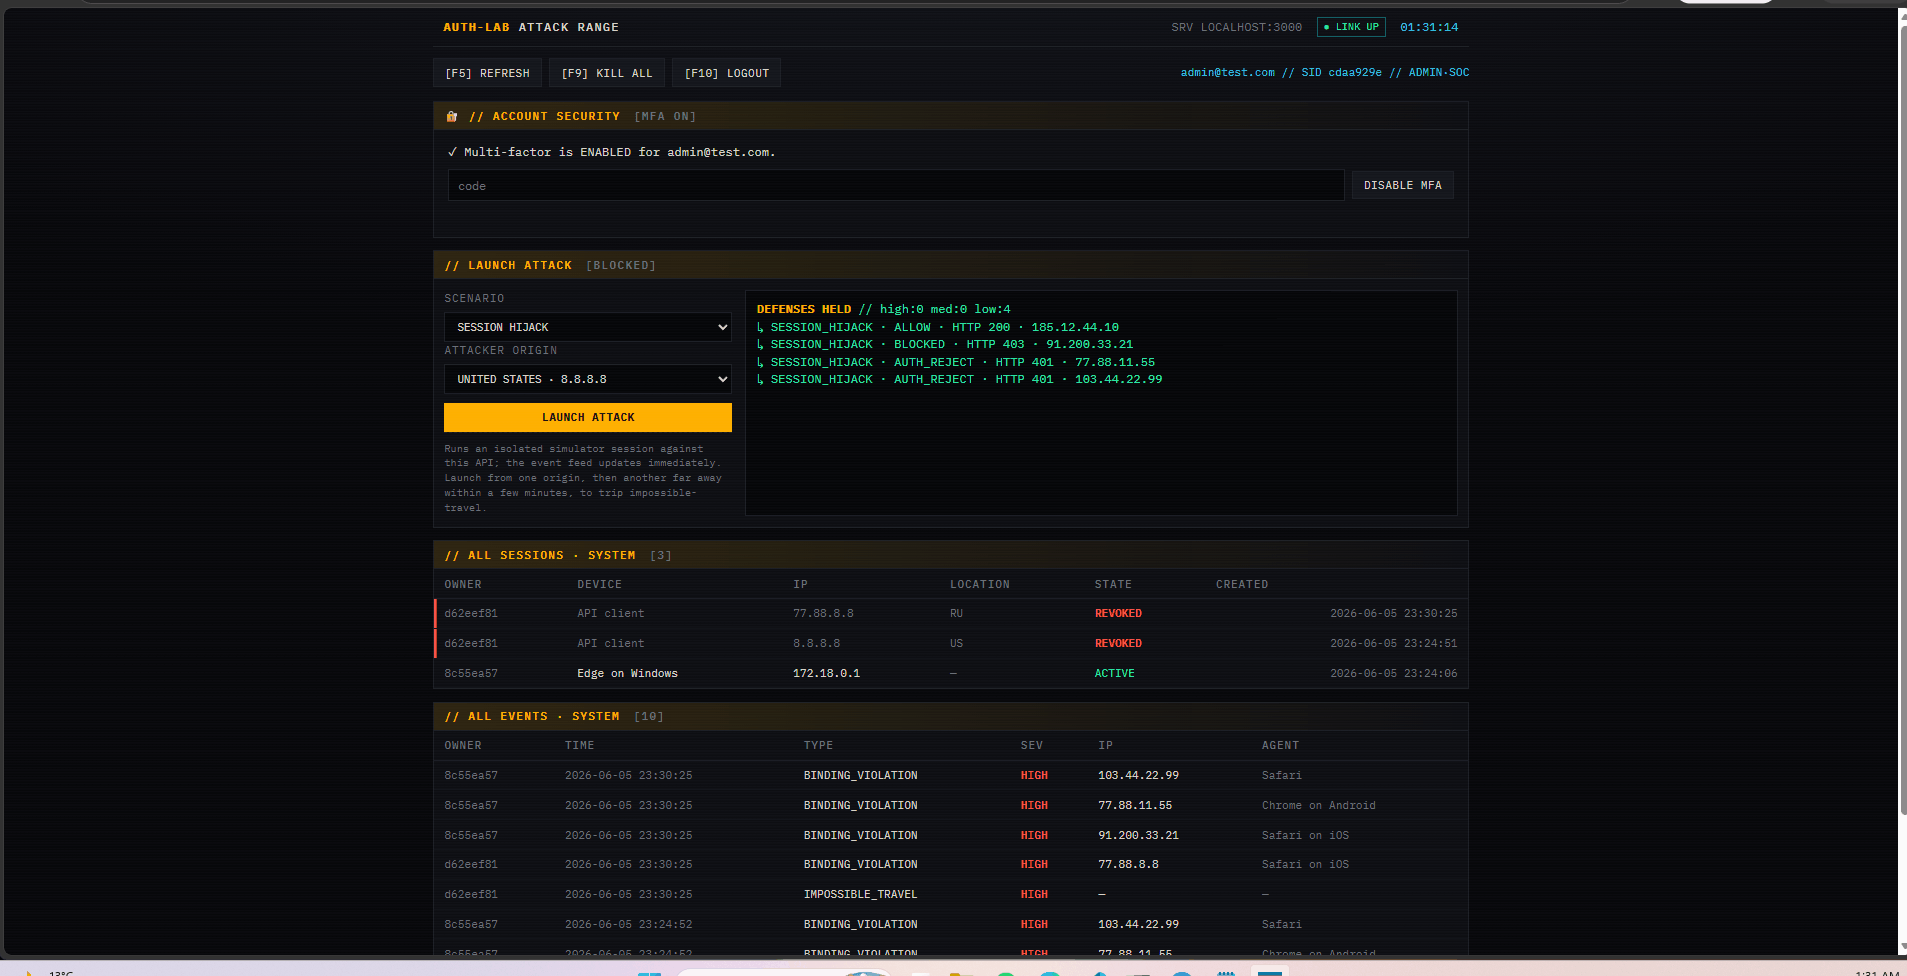
Task: Open the ATTACKER ORIGIN dropdown
Action: 588,379
